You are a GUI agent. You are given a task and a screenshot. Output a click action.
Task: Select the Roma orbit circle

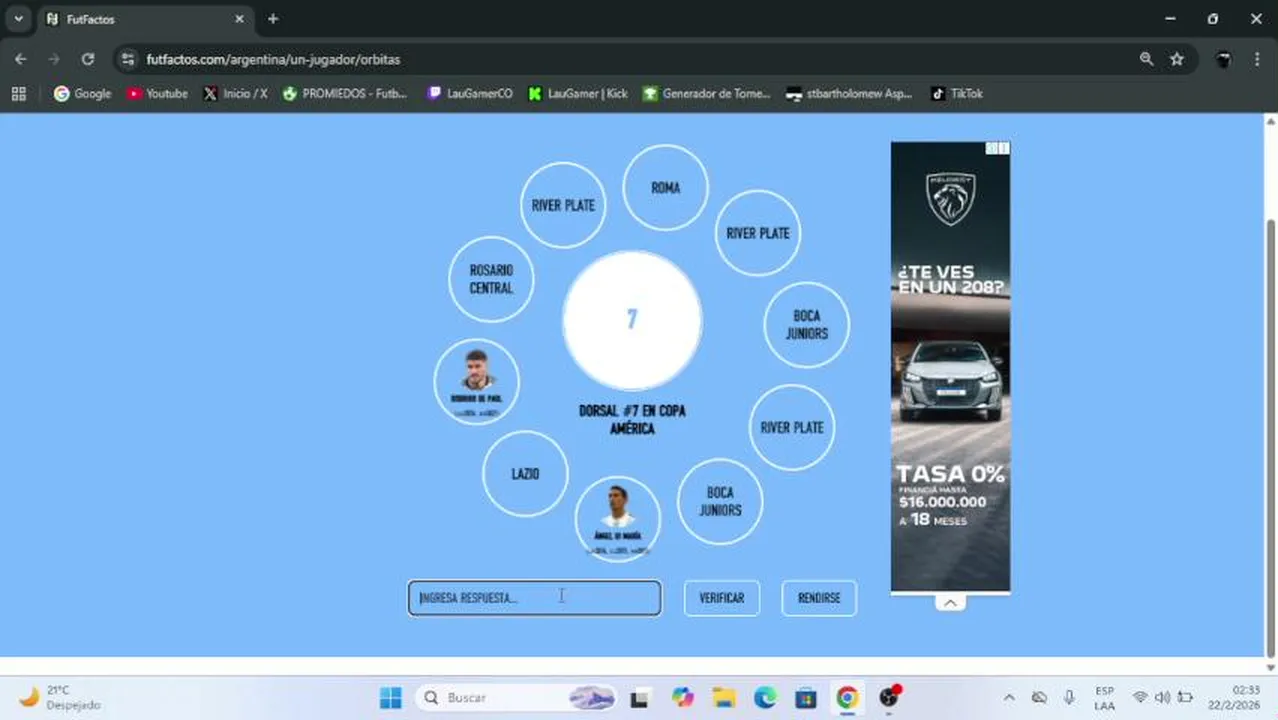pos(665,187)
